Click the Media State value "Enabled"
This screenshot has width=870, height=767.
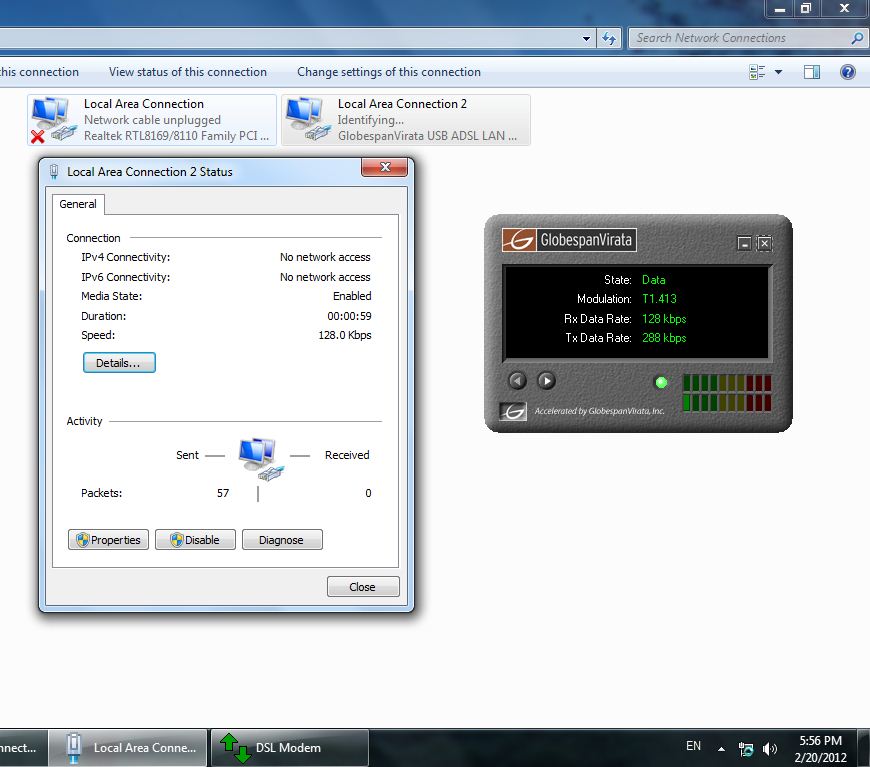pyautogui.click(x=352, y=296)
